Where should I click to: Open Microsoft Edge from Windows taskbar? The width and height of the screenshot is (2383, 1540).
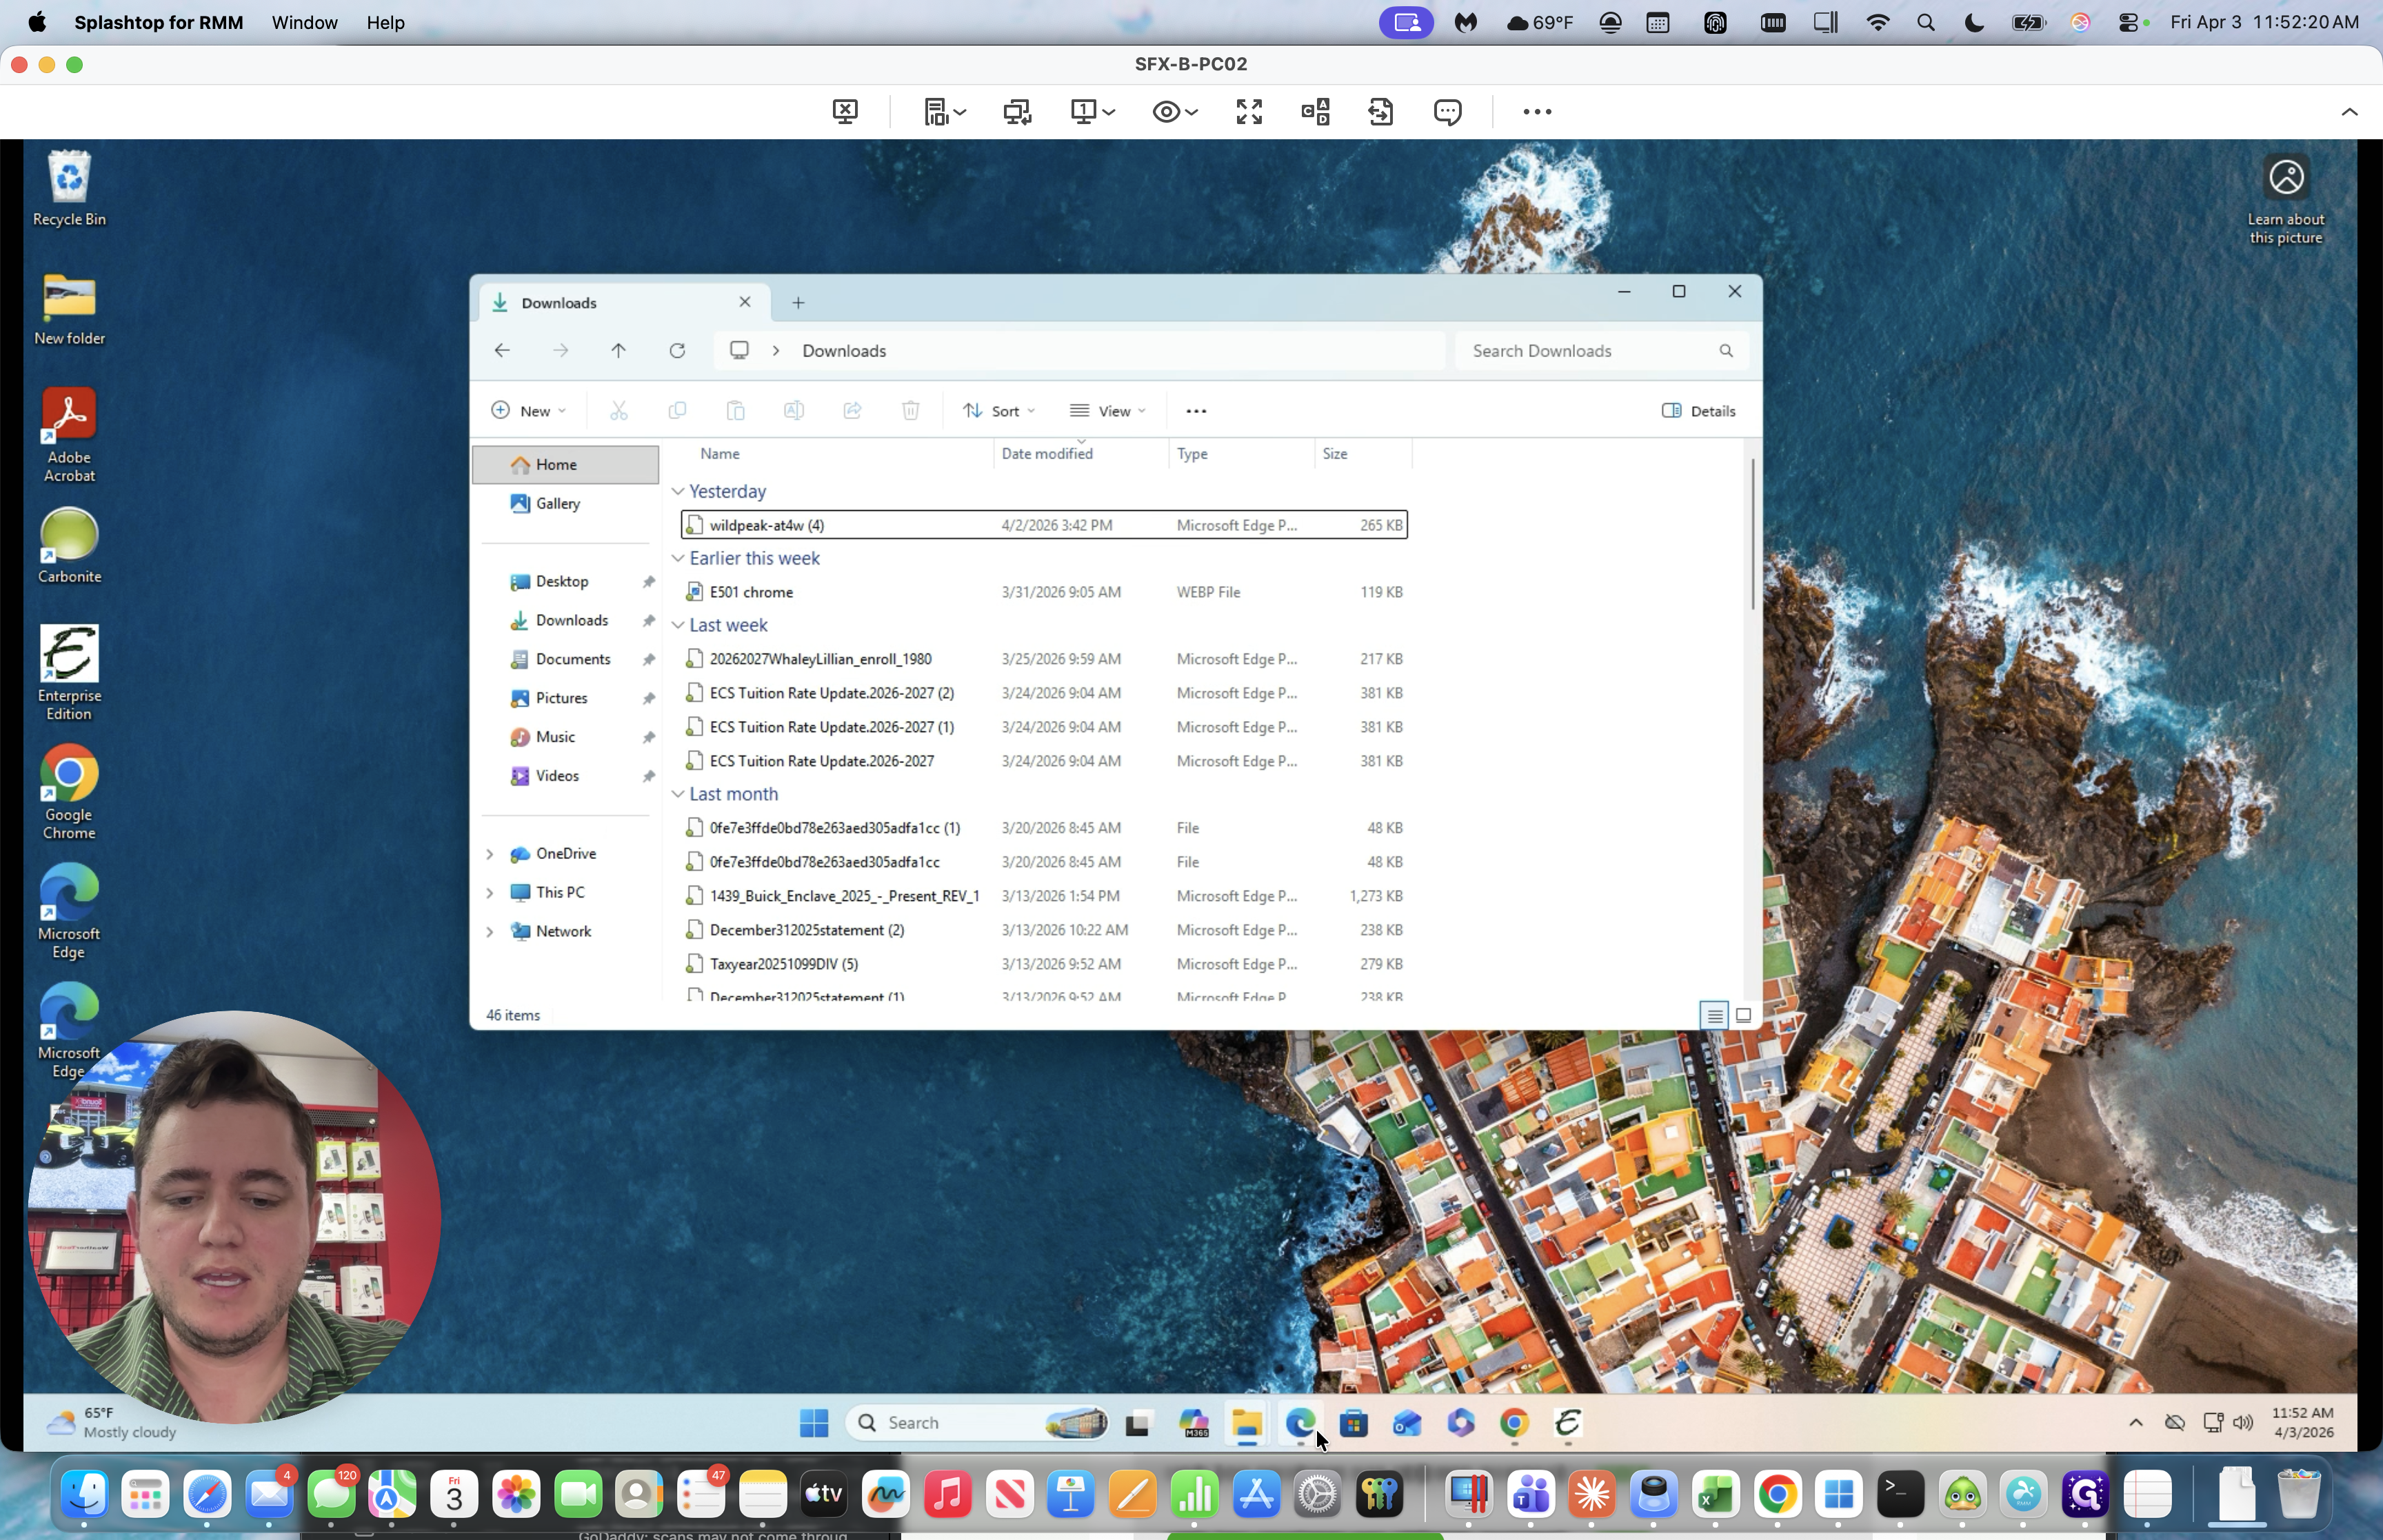[1300, 1423]
